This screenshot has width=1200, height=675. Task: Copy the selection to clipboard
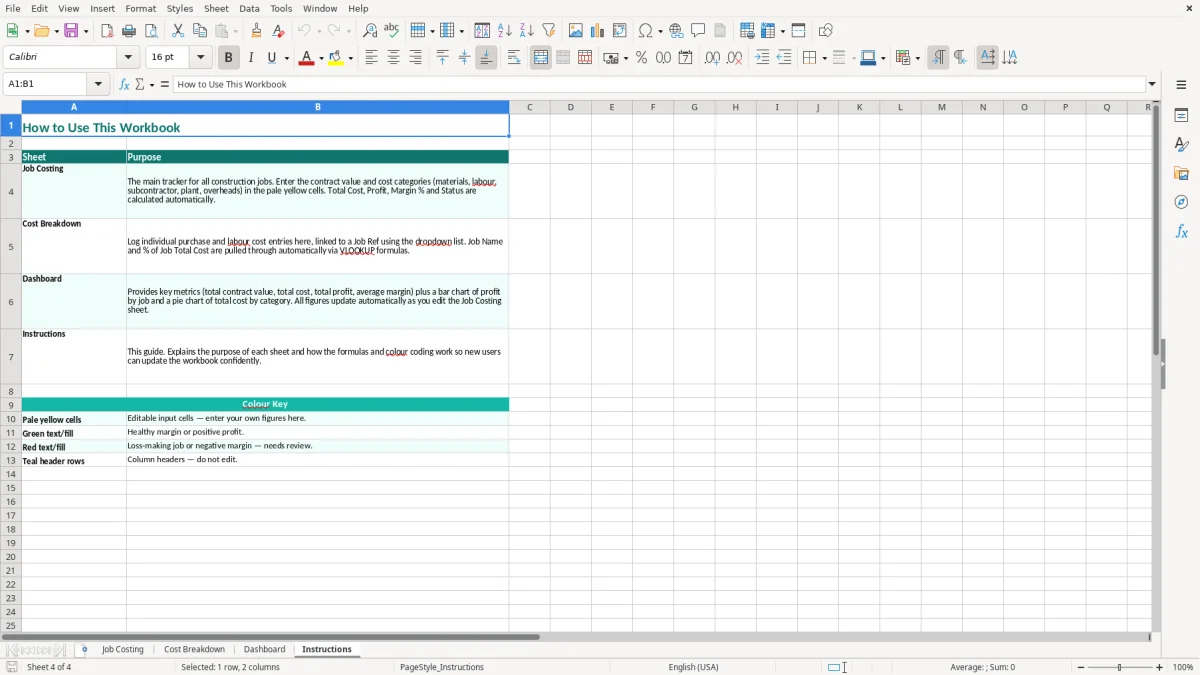point(200,31)
